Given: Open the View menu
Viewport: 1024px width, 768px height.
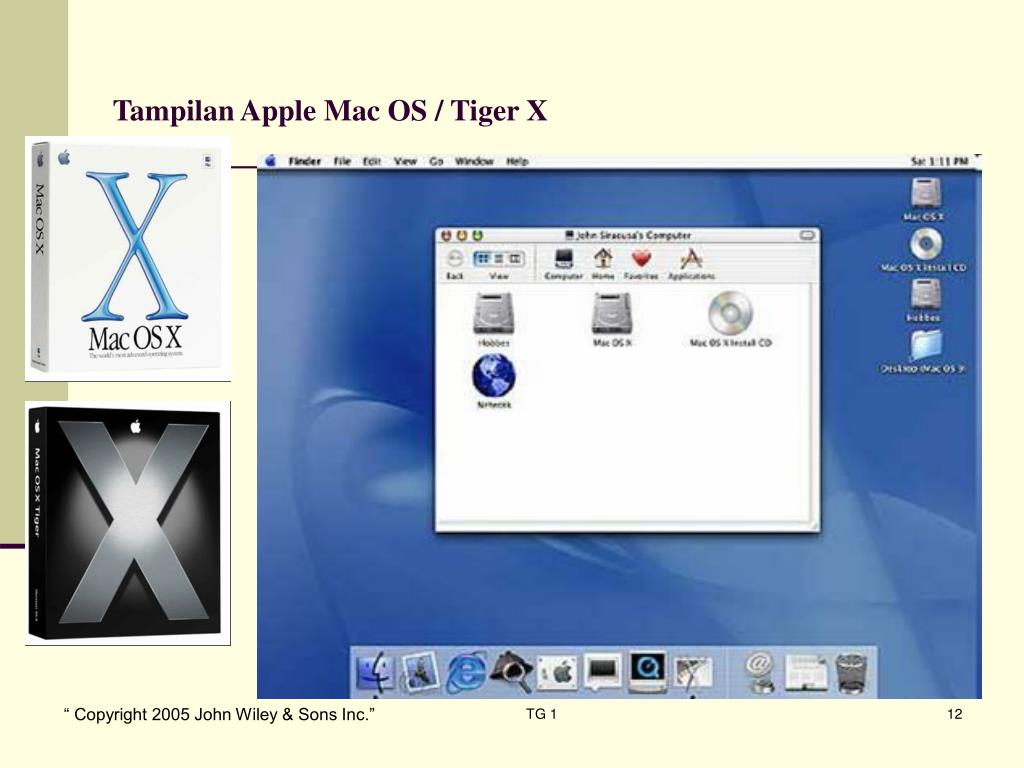Looking at the screenshot, I should (405, 161).
